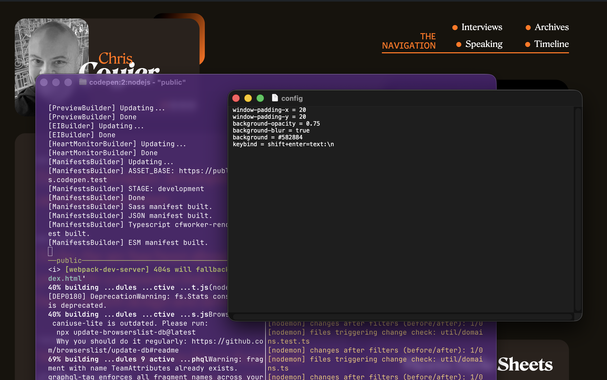Click the codepen:2:nodejs terminal window title

click(x=137, y=82)
